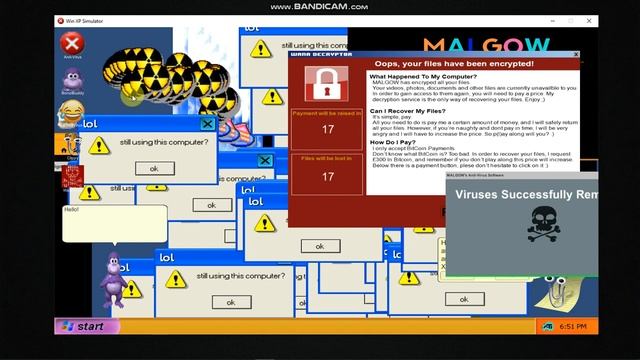
Task: Click warning icon in dialog beside Clippy
Action: point(409,278)
